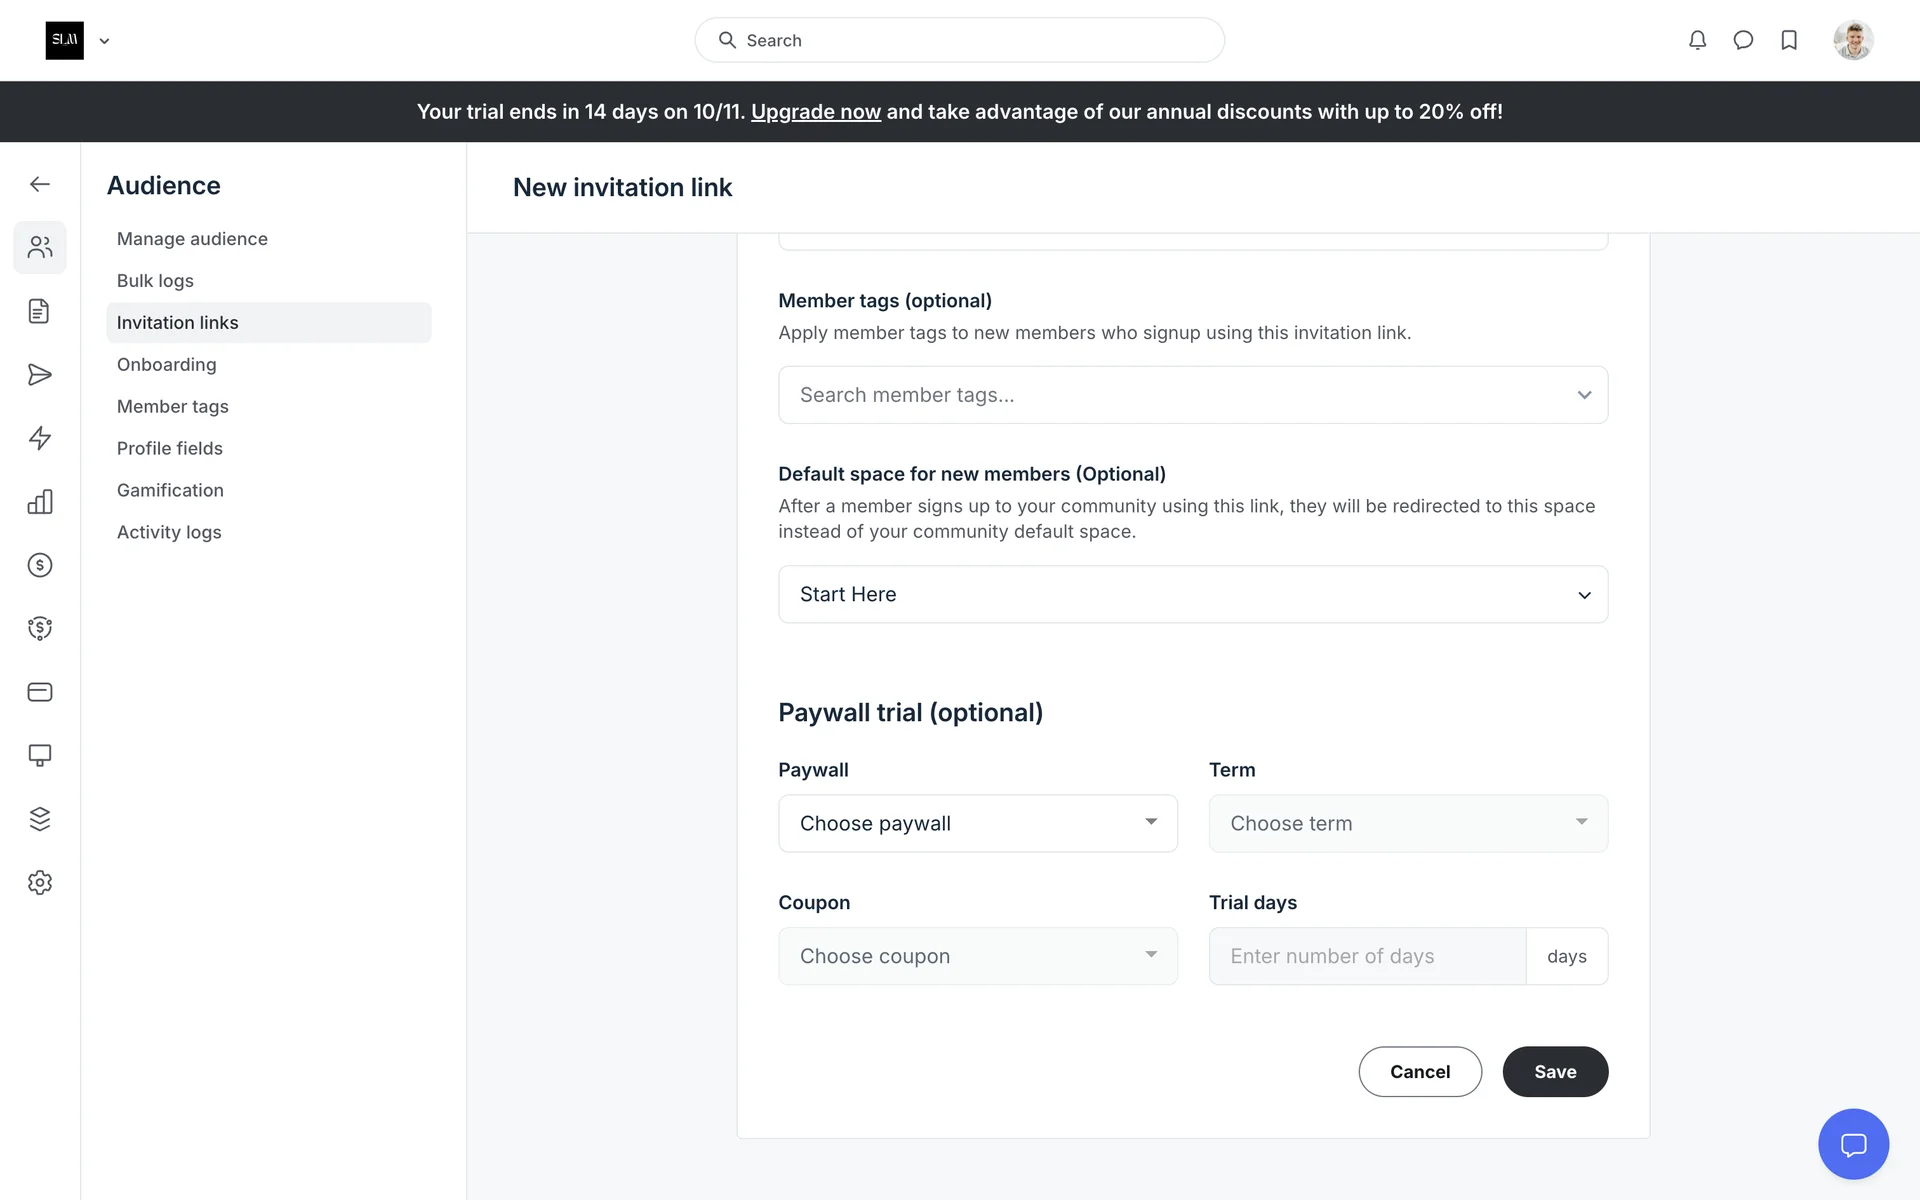This screenshot has height=1200, width=1920.
Task: Open the blue support chat widget
Action: coord(1853,1144)
